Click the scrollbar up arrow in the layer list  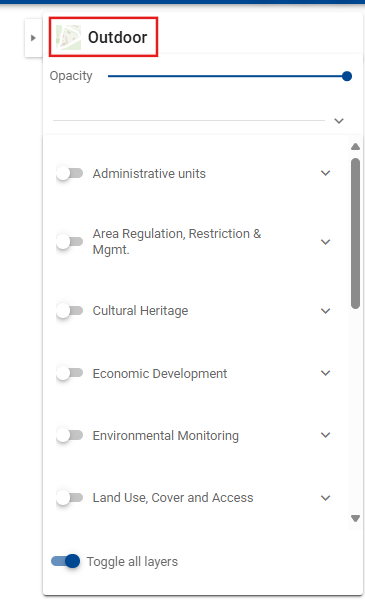coord(355,147)
